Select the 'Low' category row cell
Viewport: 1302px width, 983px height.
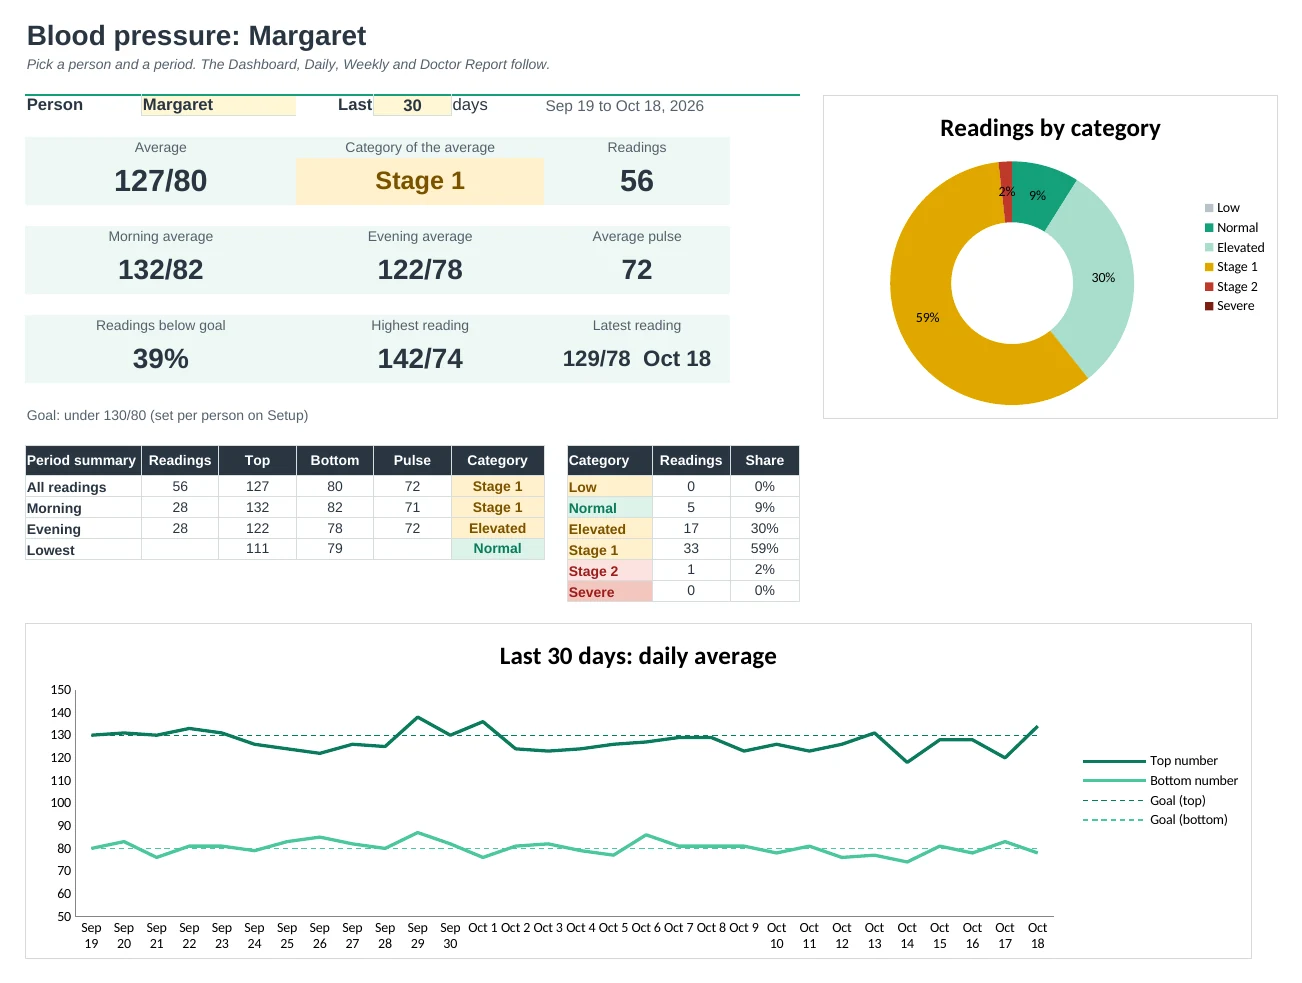pos(609,487)
